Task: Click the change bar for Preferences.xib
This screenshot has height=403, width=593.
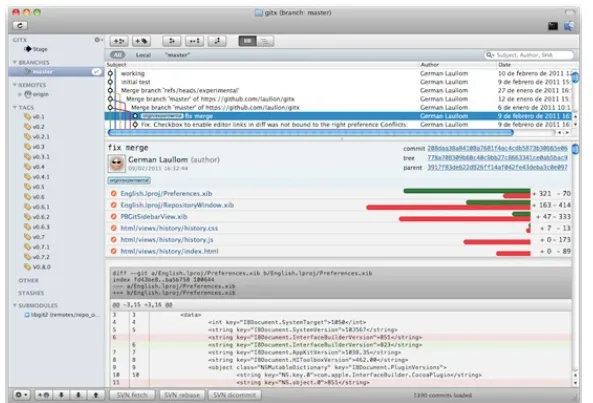Action: click(467, 193)
